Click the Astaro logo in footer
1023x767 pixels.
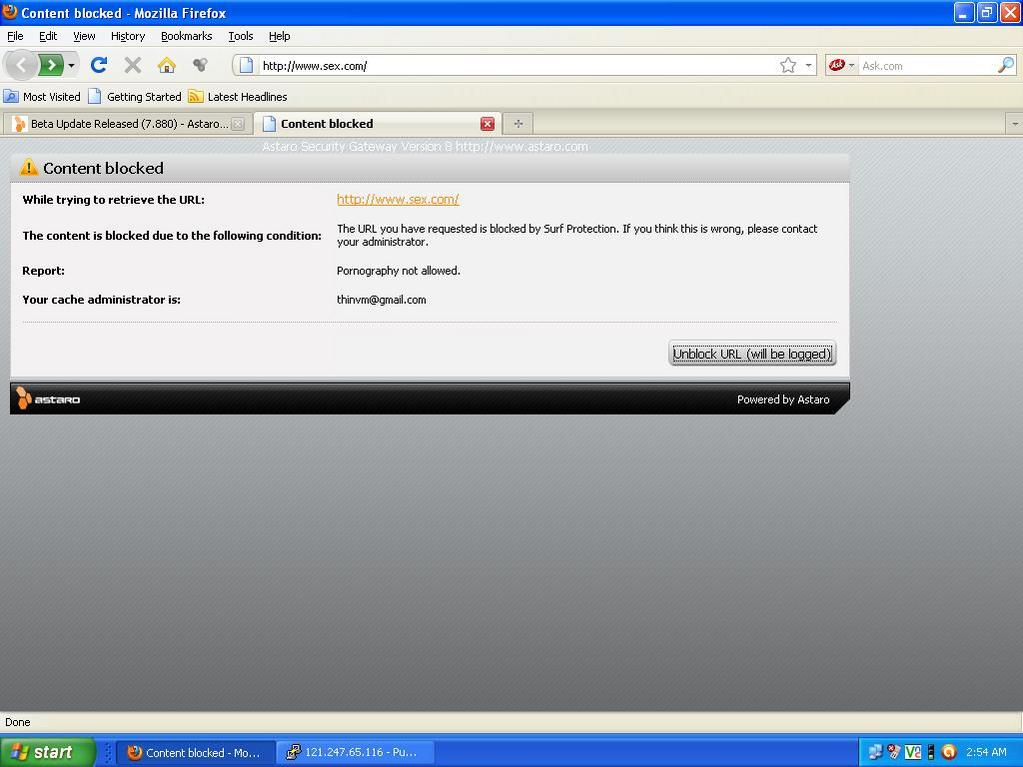(x=48, y=399)
